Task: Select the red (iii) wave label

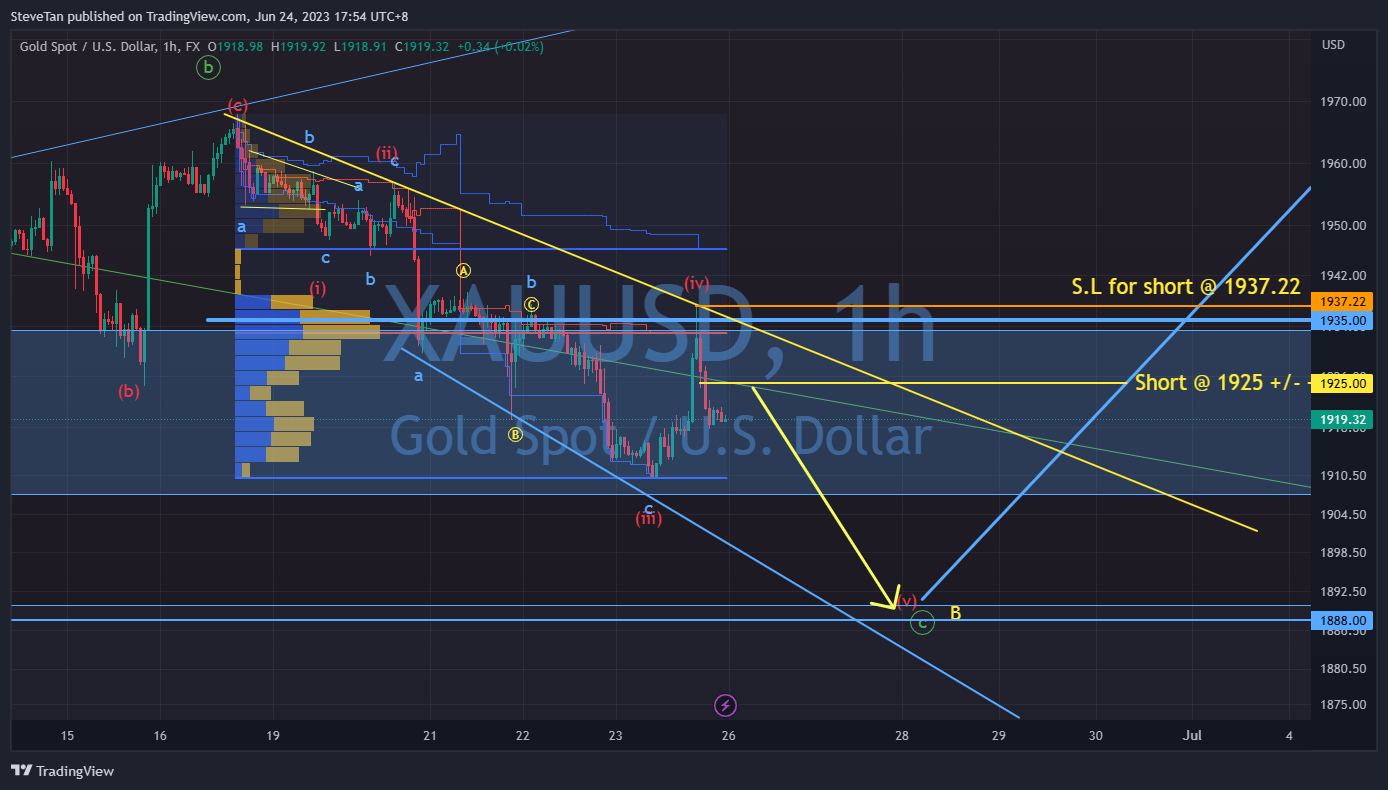Action: [x=648, y=518]
